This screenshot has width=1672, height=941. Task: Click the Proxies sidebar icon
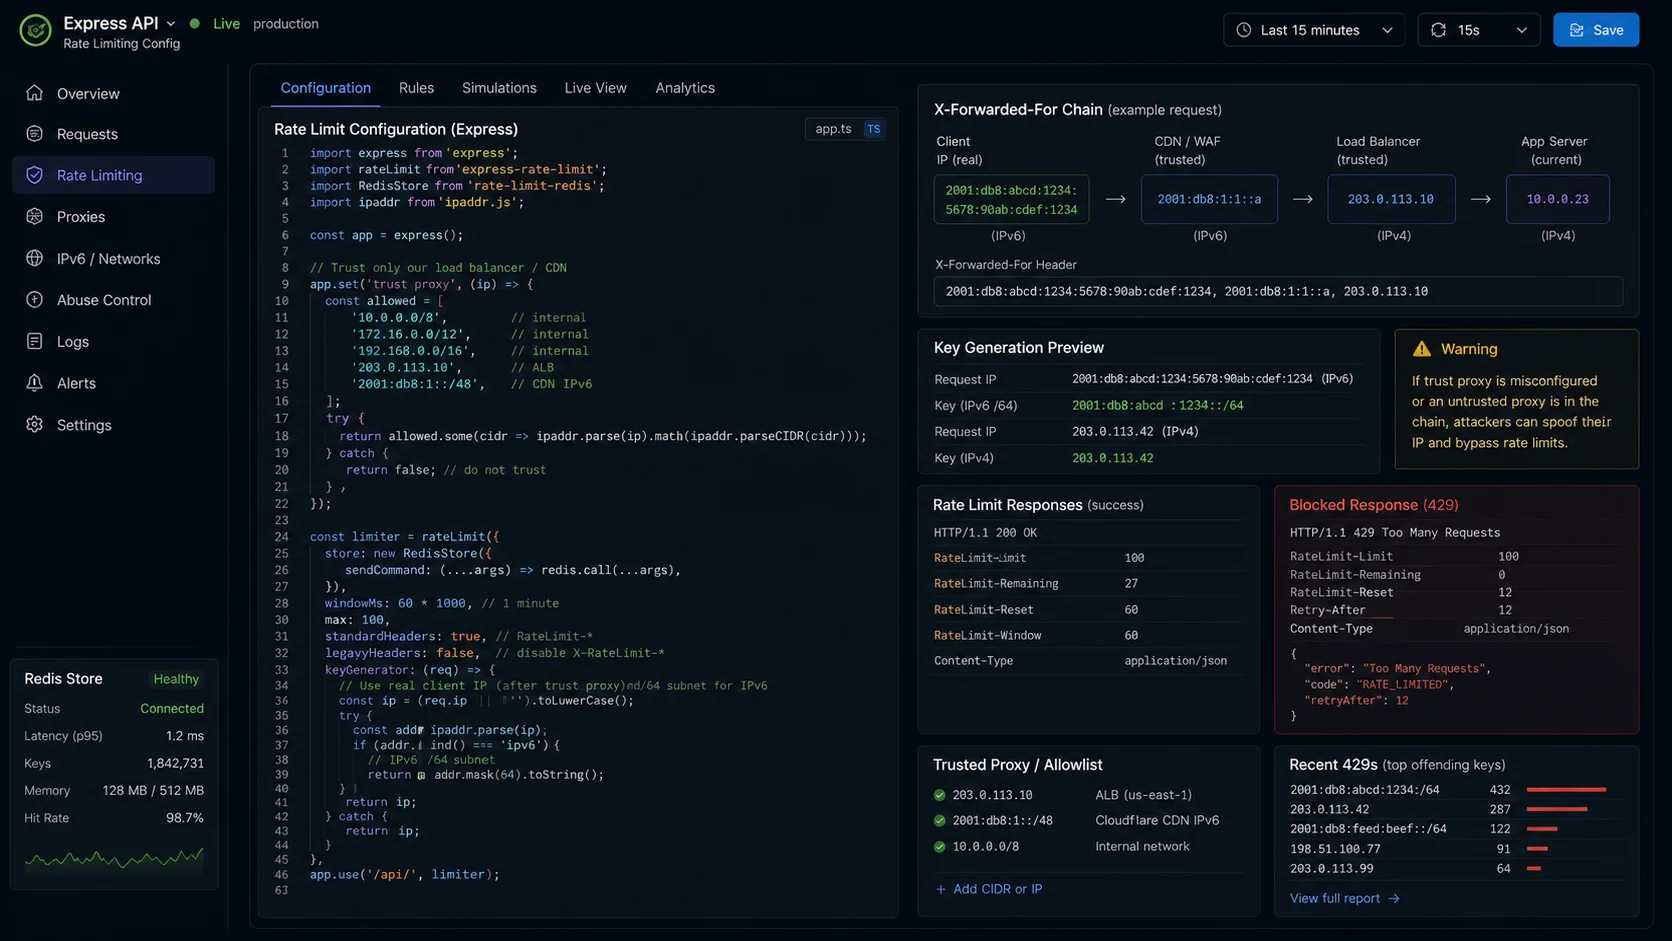(35, 217)
